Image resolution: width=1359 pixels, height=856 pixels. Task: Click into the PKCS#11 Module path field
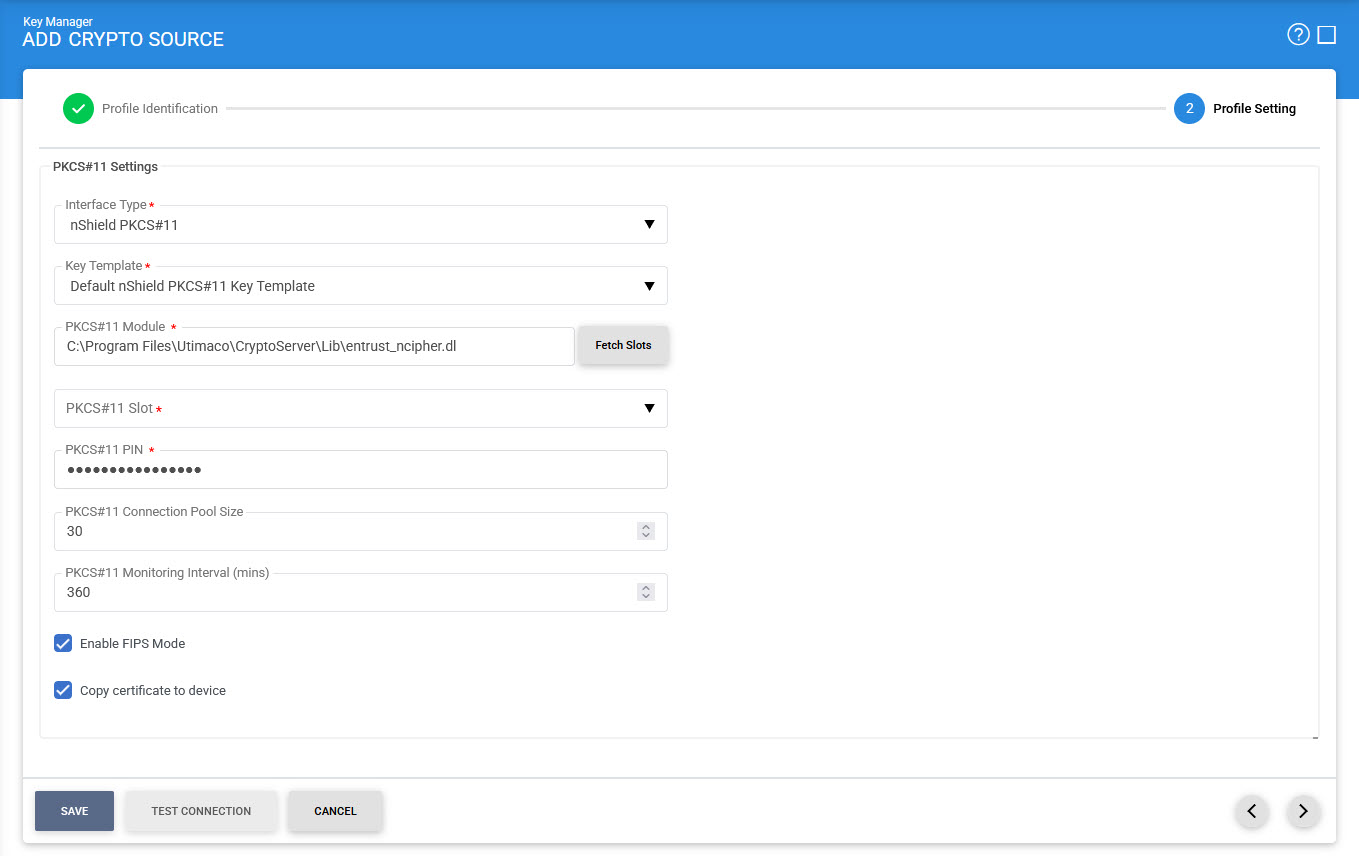coord(314,347)
